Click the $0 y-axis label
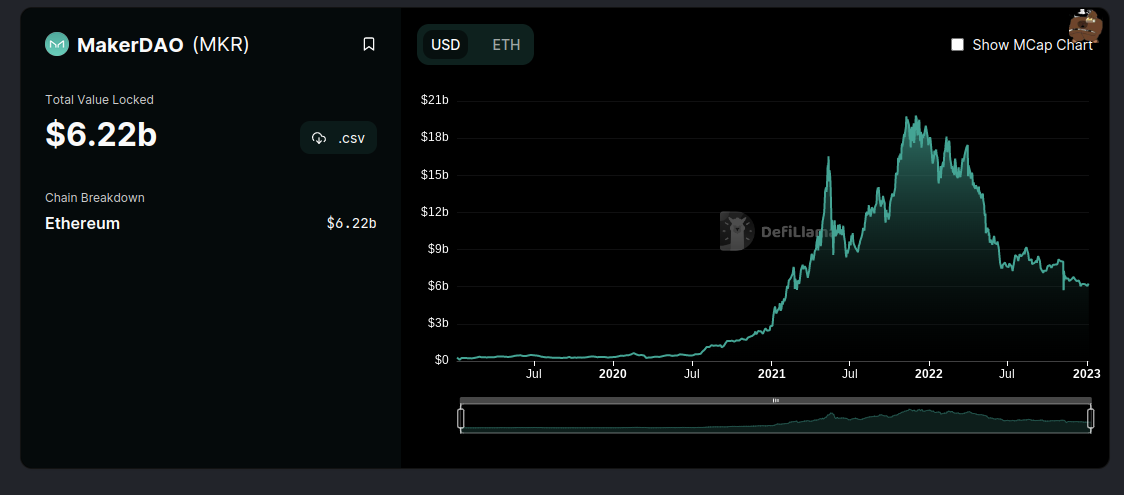 pyautogui.click(x=441, y=360)
